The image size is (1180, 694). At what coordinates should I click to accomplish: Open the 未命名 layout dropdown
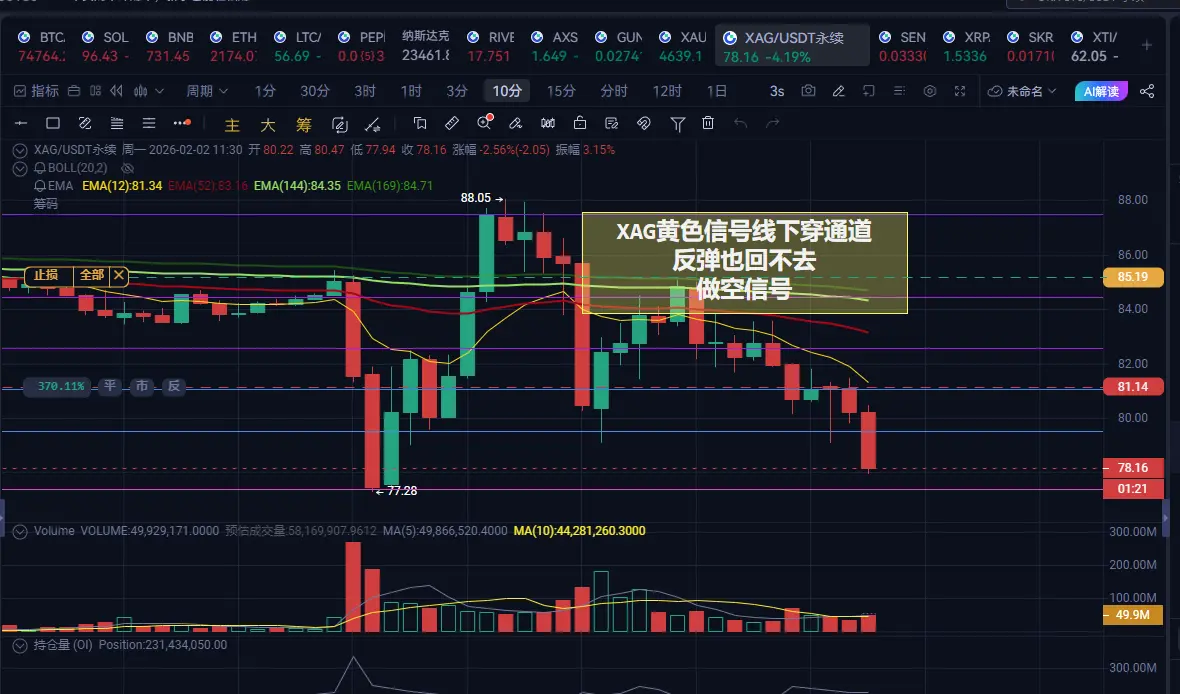[x=1022, y=91]
